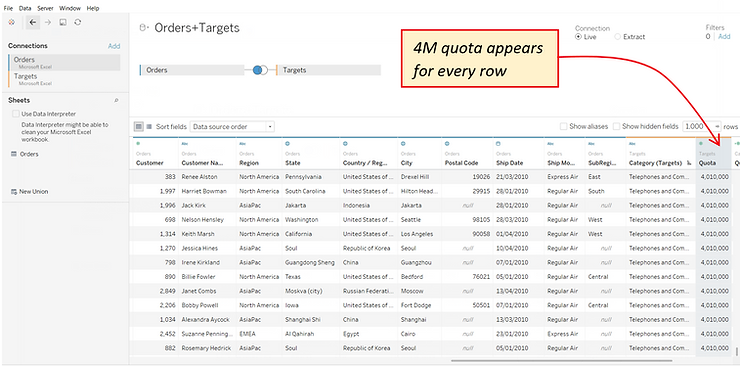Click the cell Rosemary Hedrick
The width and height of the screenshot is (740, 366).
pos(206,348)
